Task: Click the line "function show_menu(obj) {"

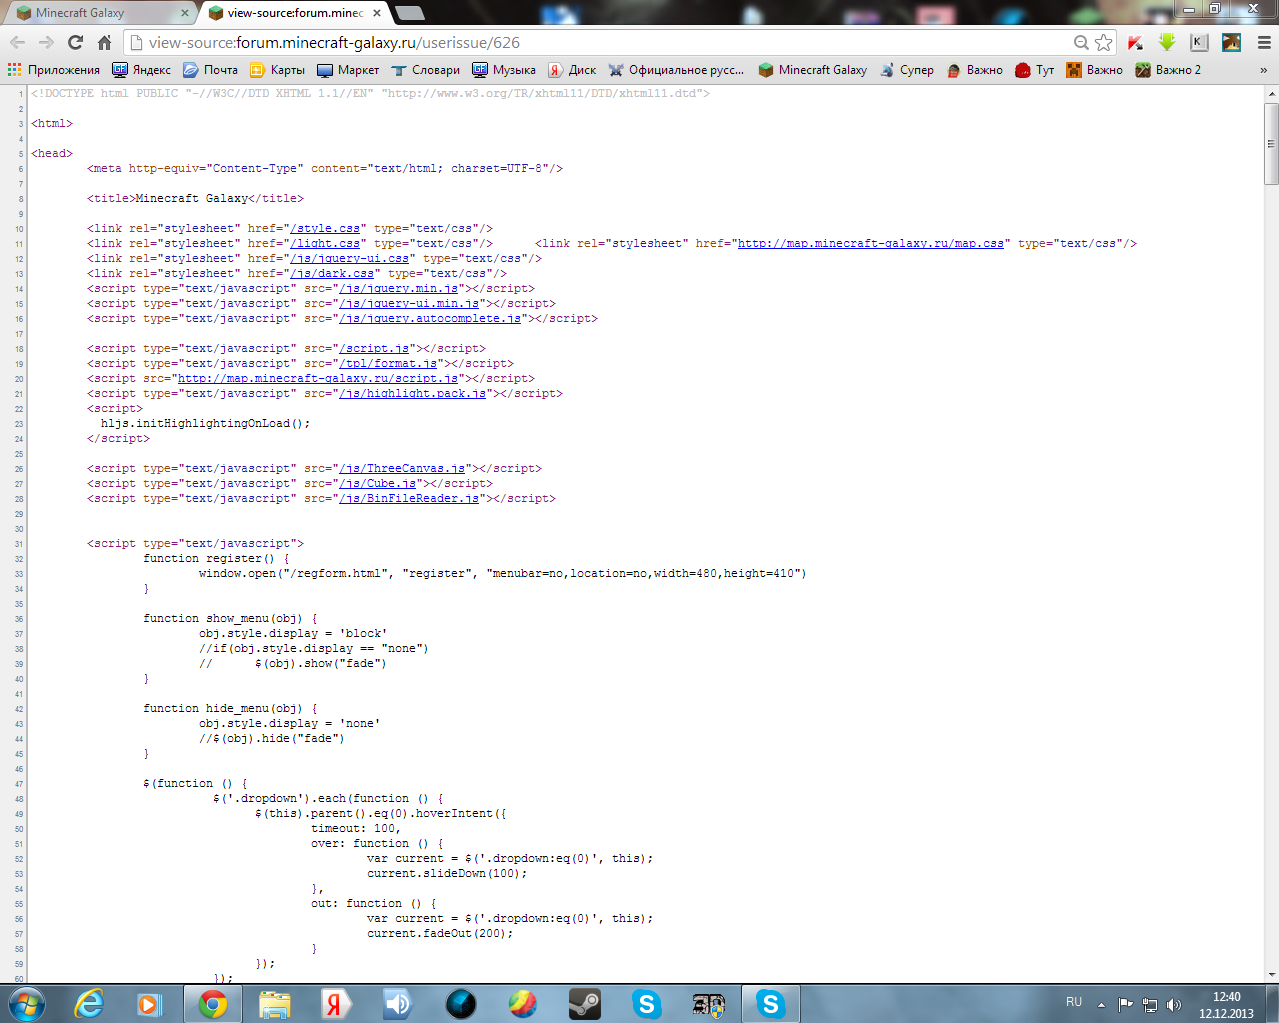Action: (230, 619)
